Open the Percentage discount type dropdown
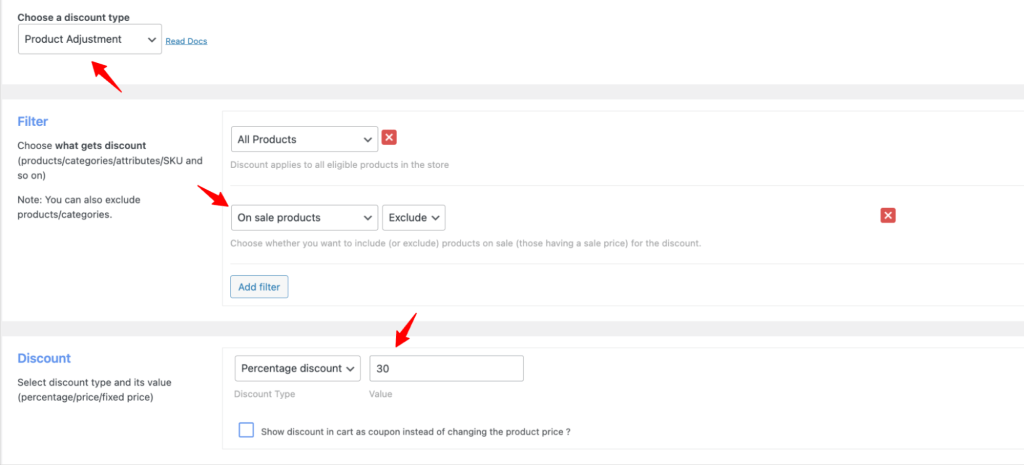This screenshot has width=1024, height=465. pos(297,368)
